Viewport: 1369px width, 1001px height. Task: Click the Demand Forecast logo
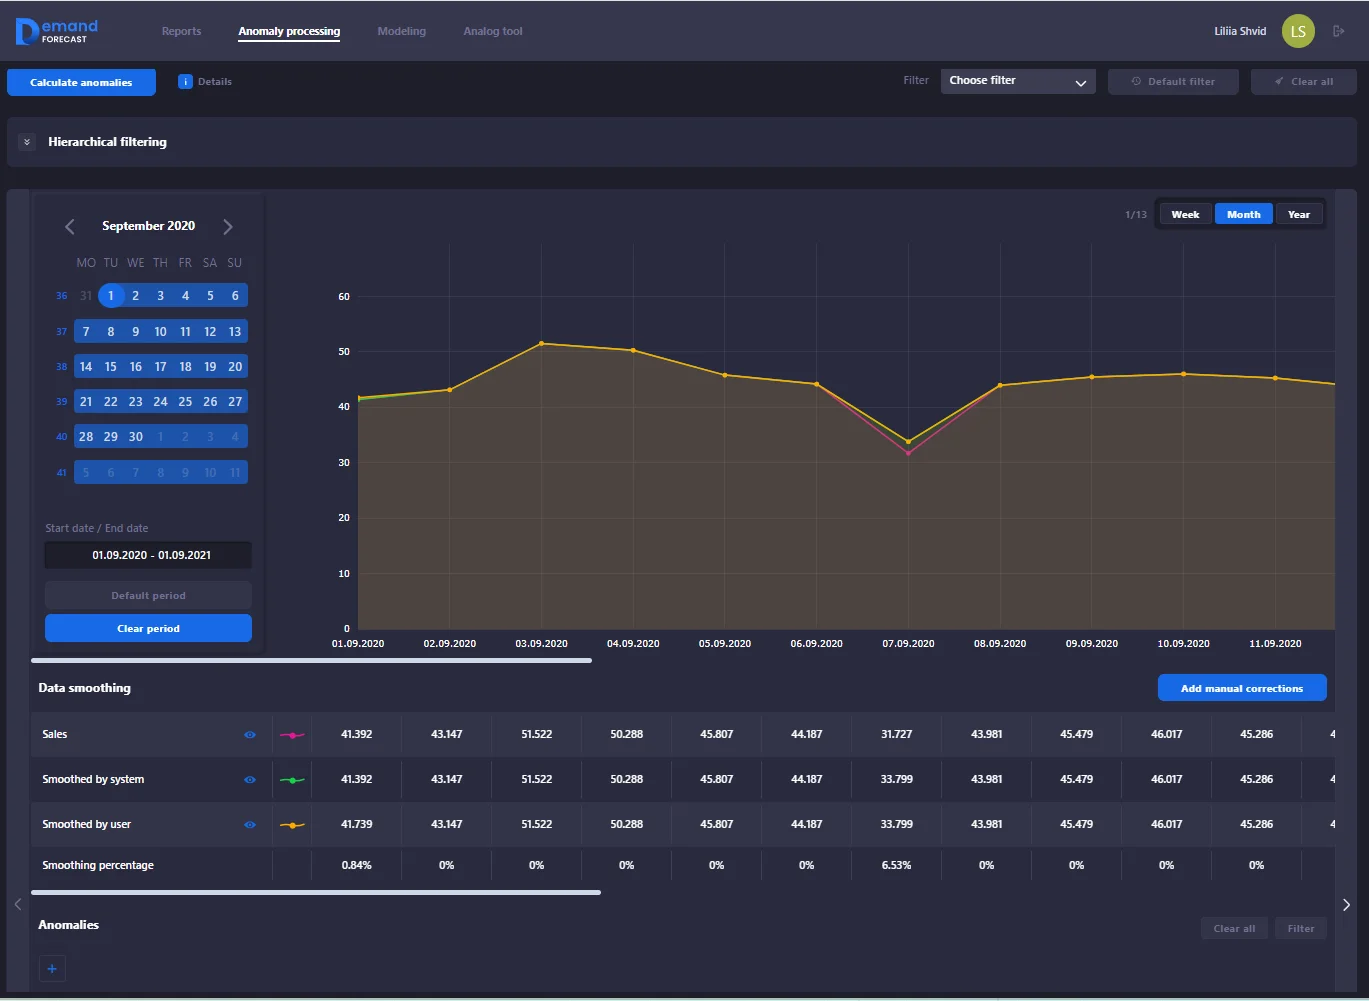(x=57, y=31)
